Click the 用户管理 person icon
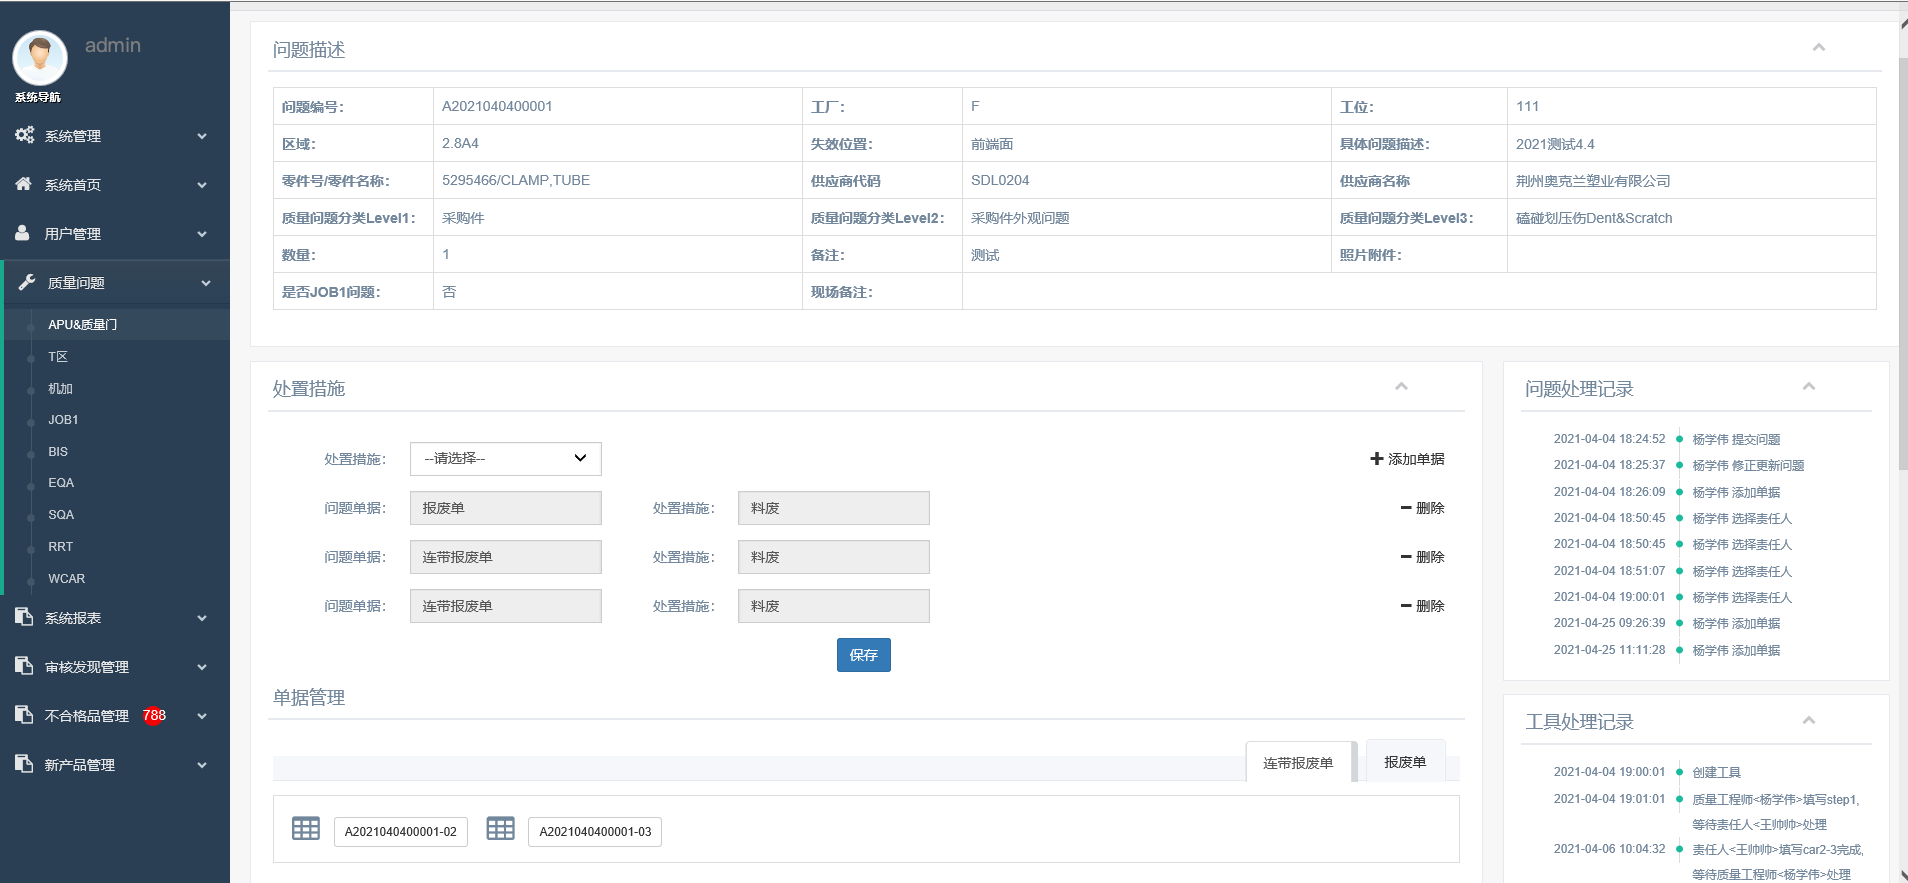This screenshot has height=883, width=1908. coord(23,233)
